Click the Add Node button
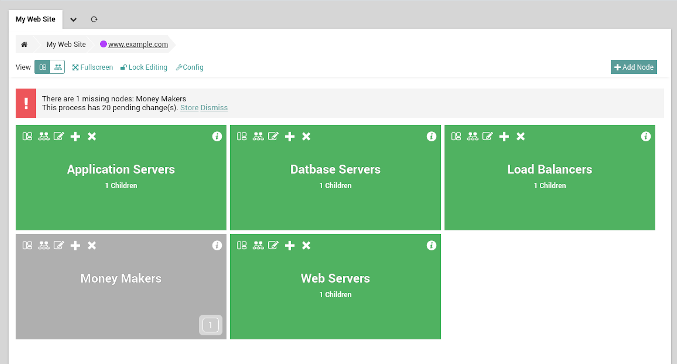Image resolution: width=677 pixels, height=364 pixels. coord(634,67)
